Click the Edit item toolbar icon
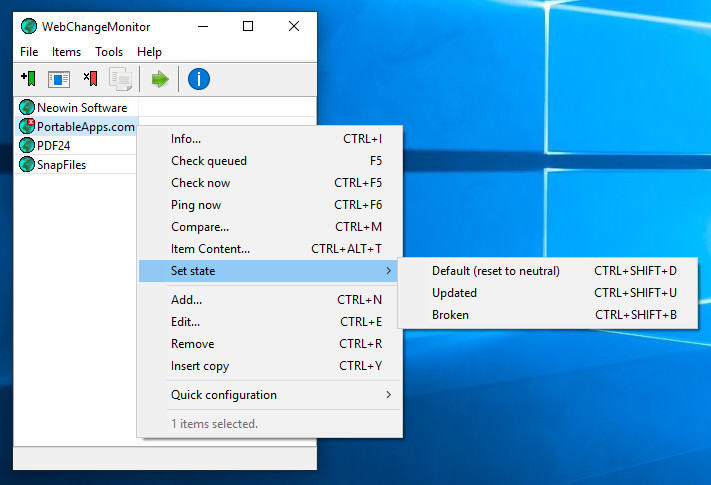Viewport: 711px width, 485px height. click(x=59, y=79)
